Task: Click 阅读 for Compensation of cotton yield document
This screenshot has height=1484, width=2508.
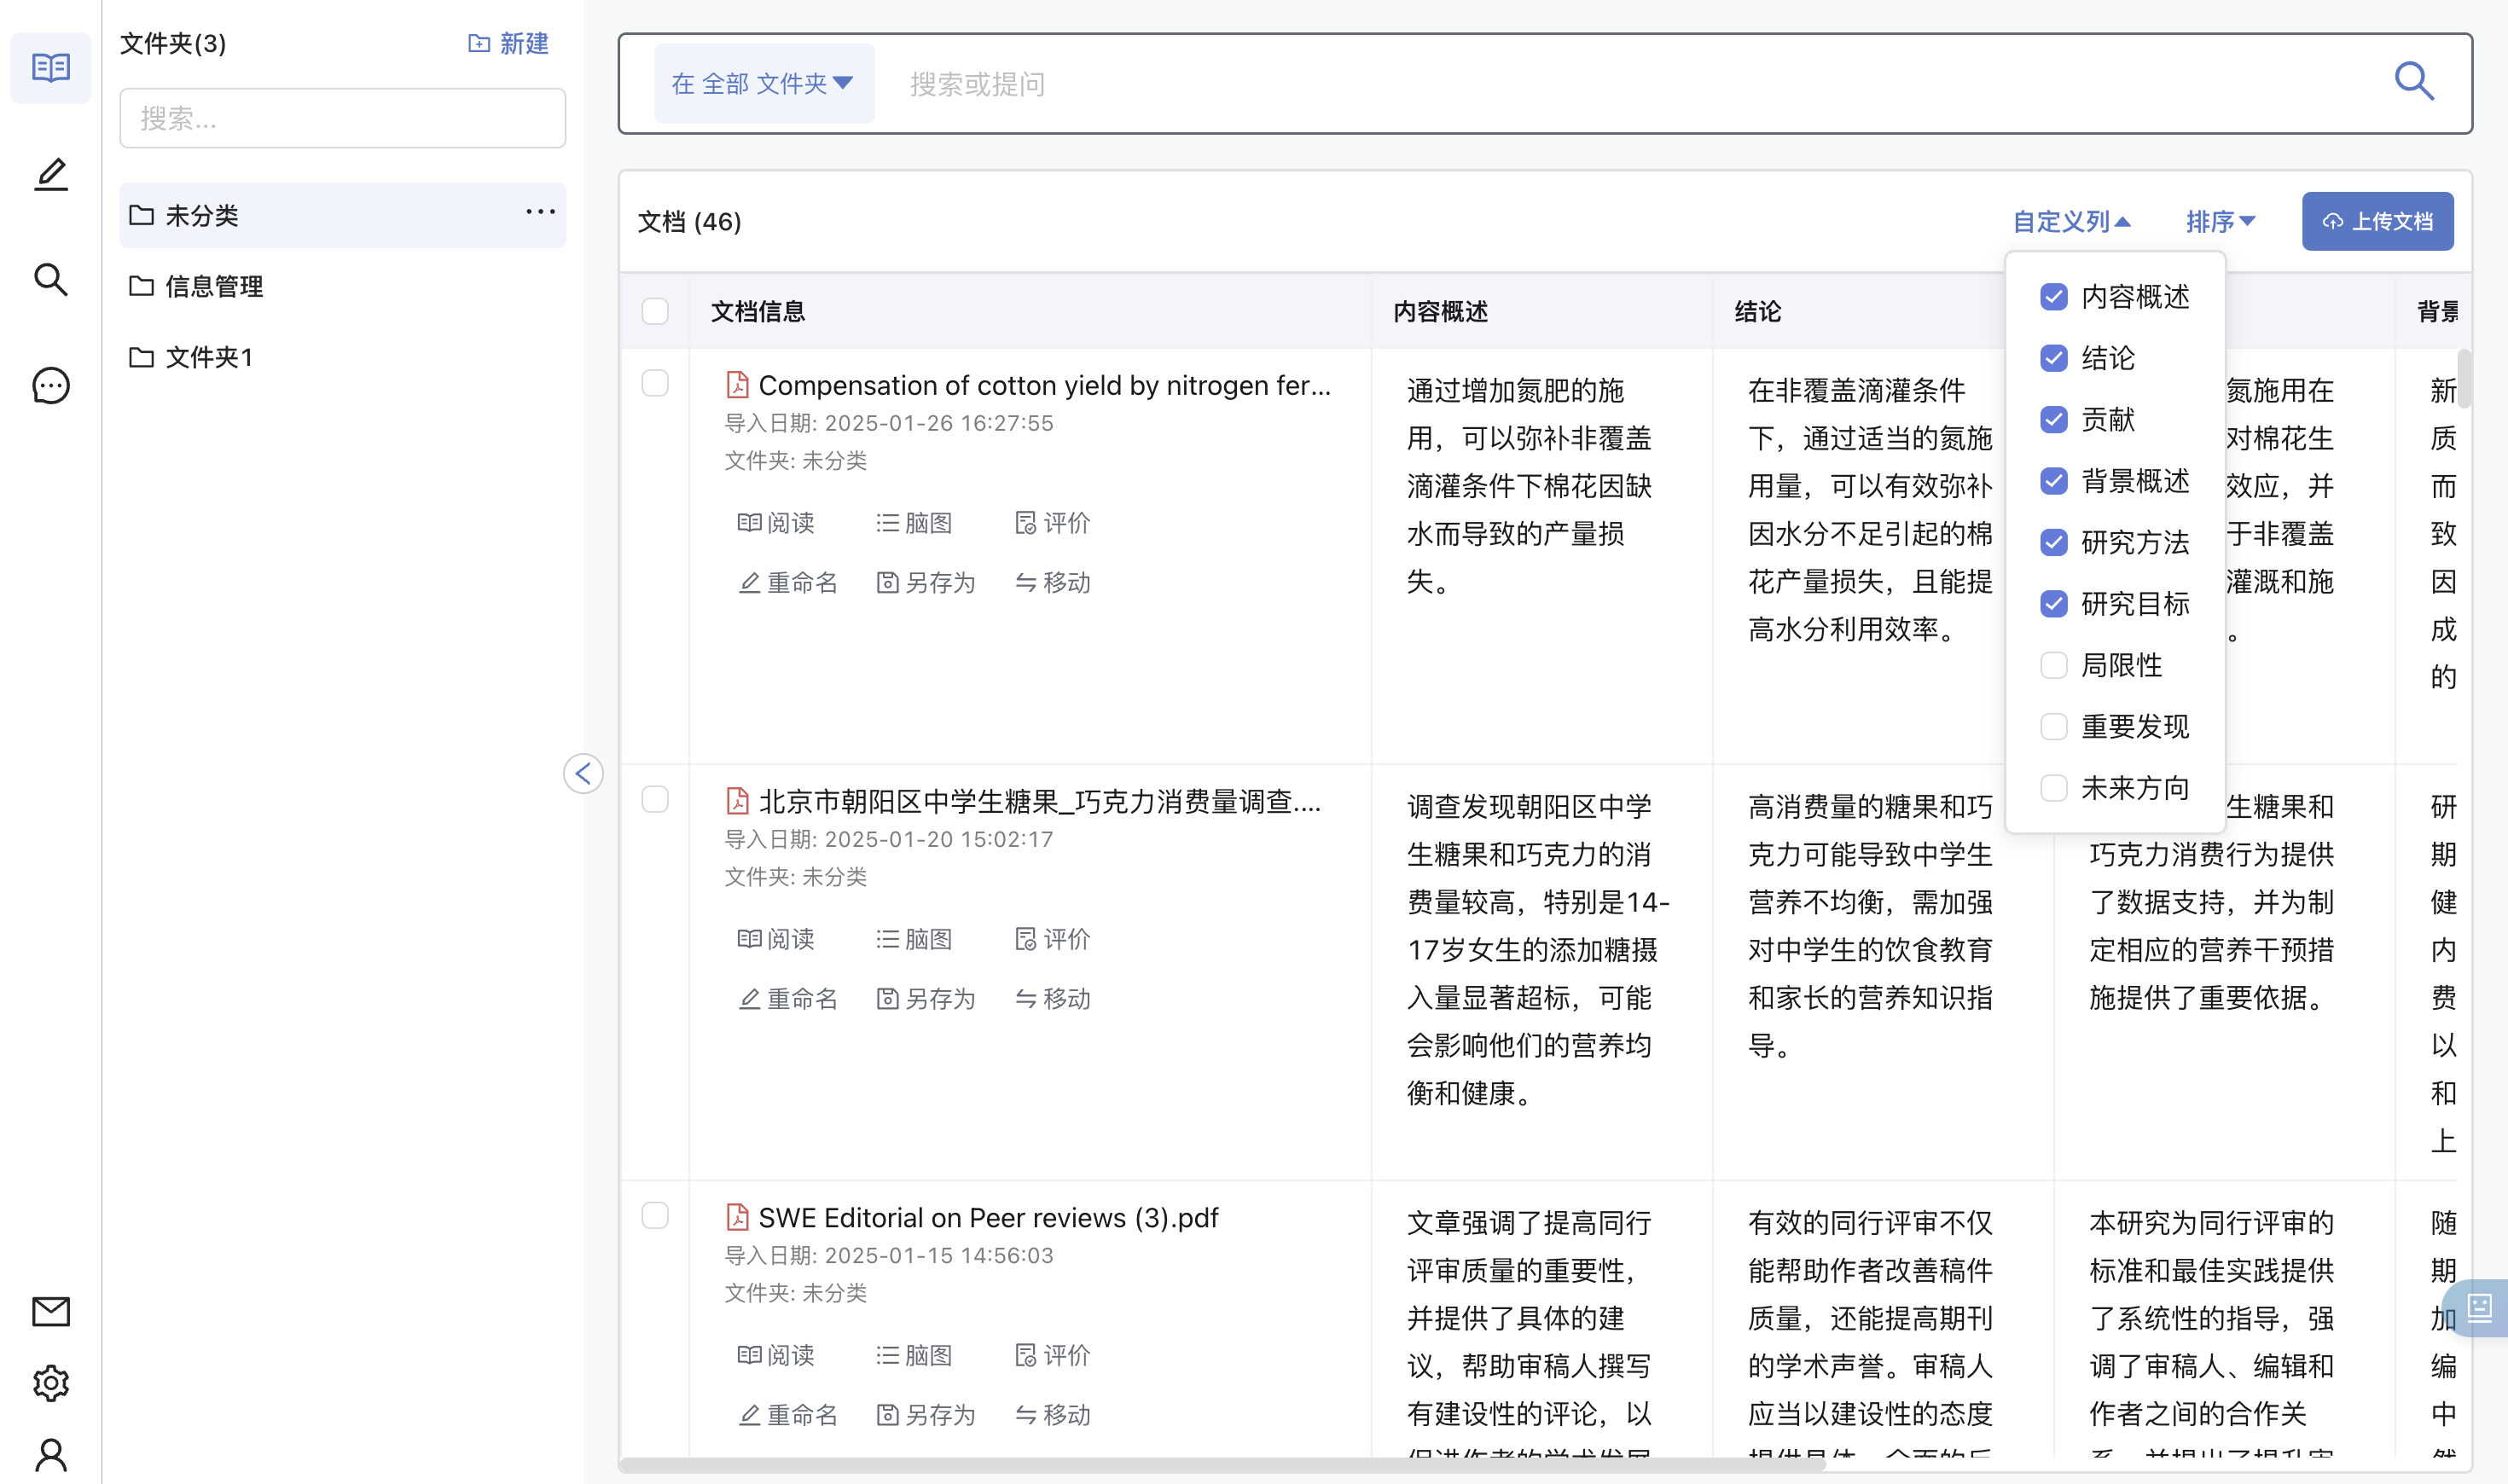Action: [776, 523]
